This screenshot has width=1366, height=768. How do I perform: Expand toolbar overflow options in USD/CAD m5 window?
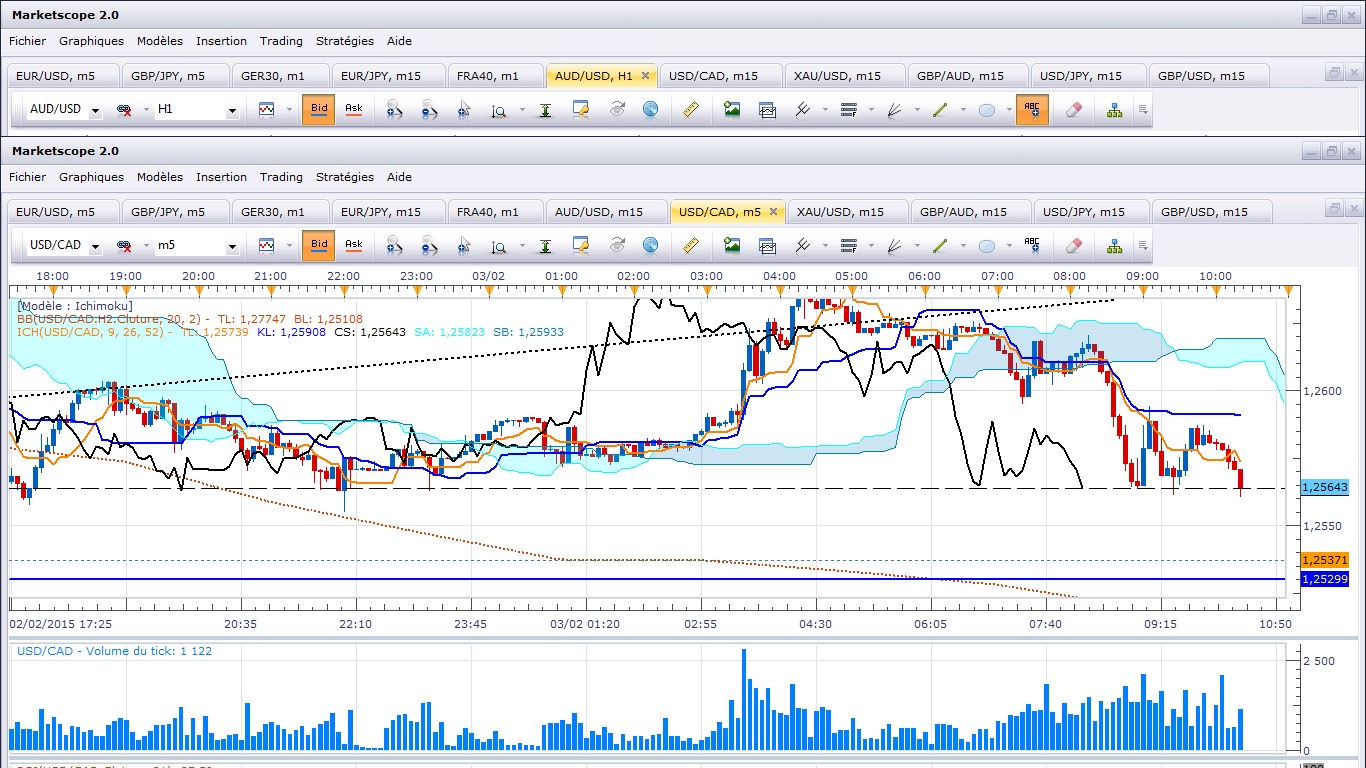point(1143,245)
